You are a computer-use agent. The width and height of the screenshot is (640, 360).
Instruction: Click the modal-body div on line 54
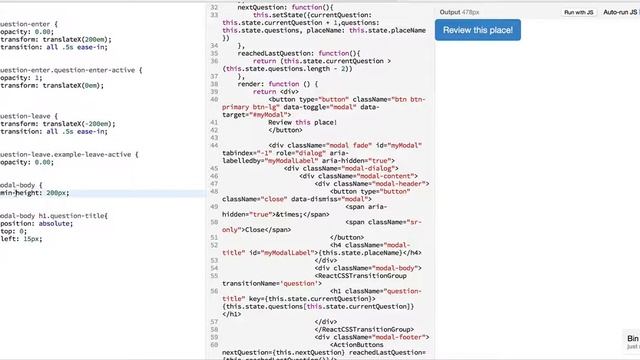click(368, 268)
